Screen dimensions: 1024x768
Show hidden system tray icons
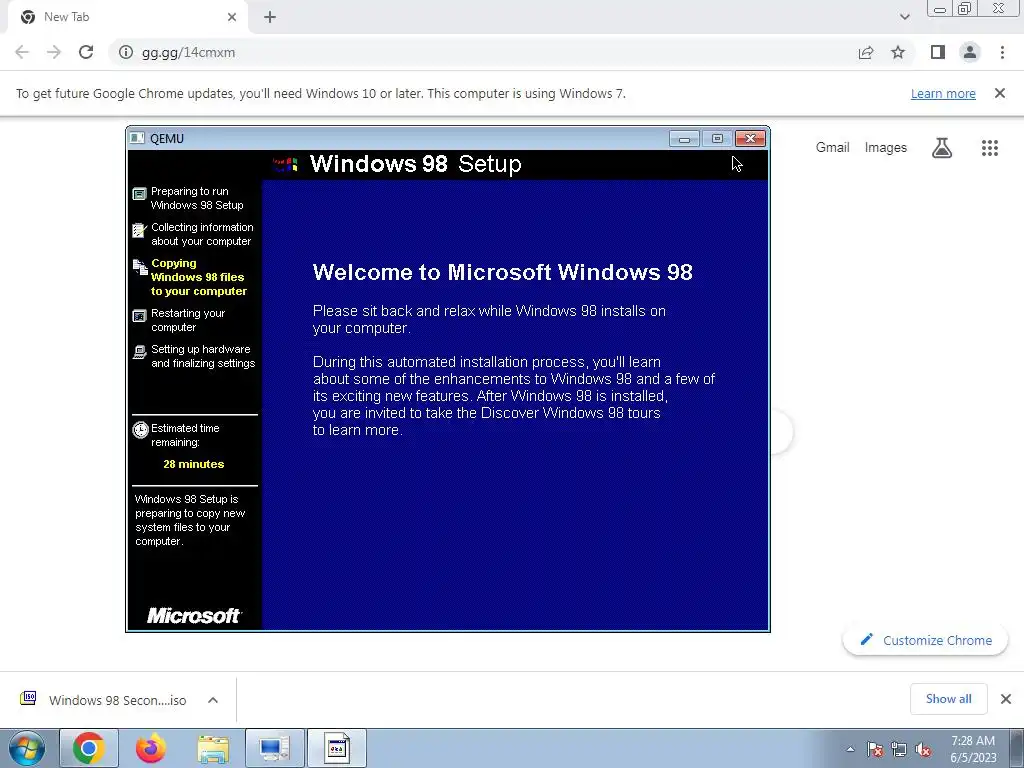click(850, 749)
